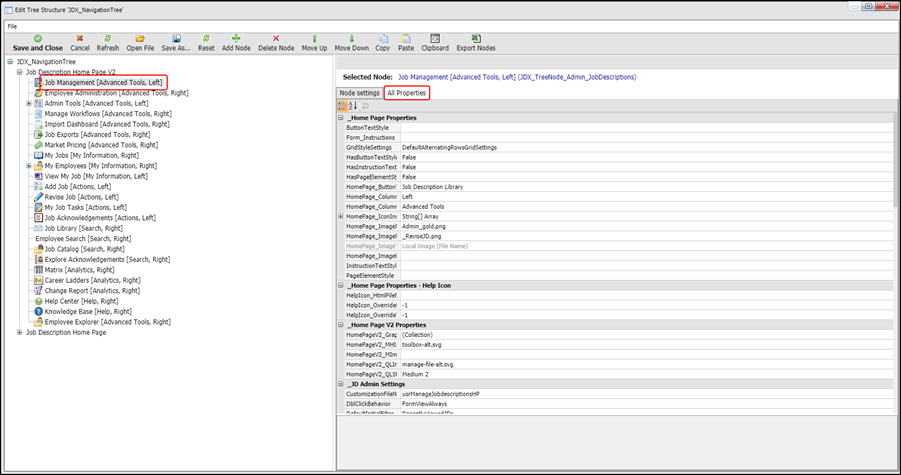
Task: Expand the My Employees tree node
Action: pyautogui.click(x=29, y=166)
